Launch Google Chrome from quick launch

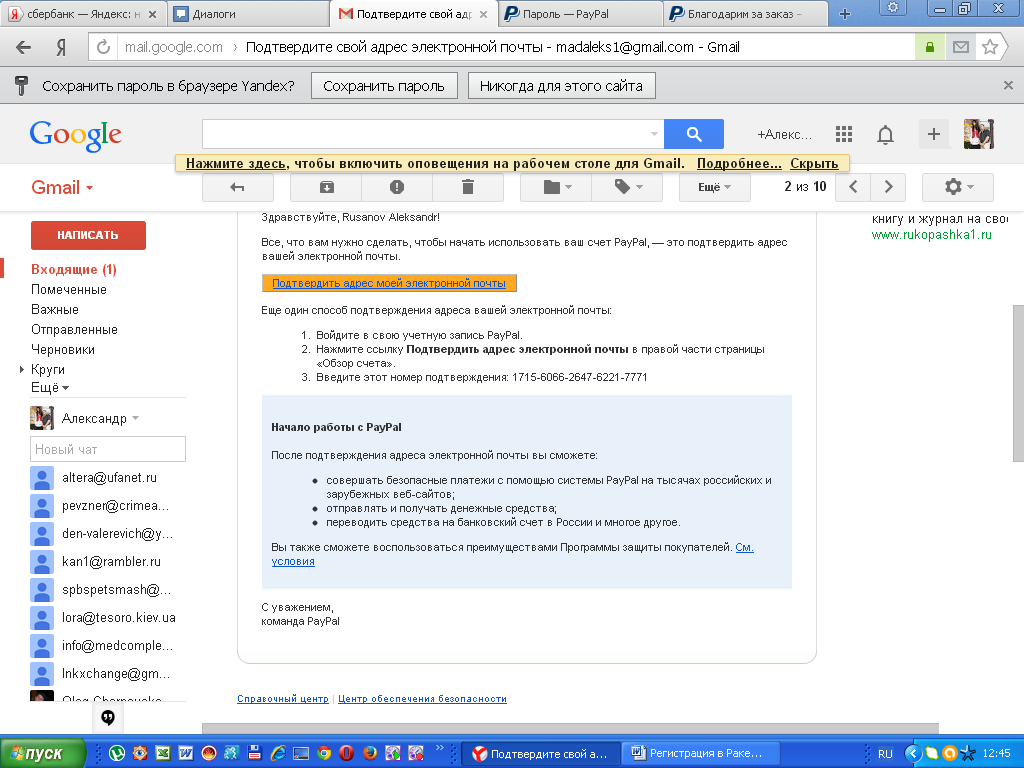coord(323,753)
